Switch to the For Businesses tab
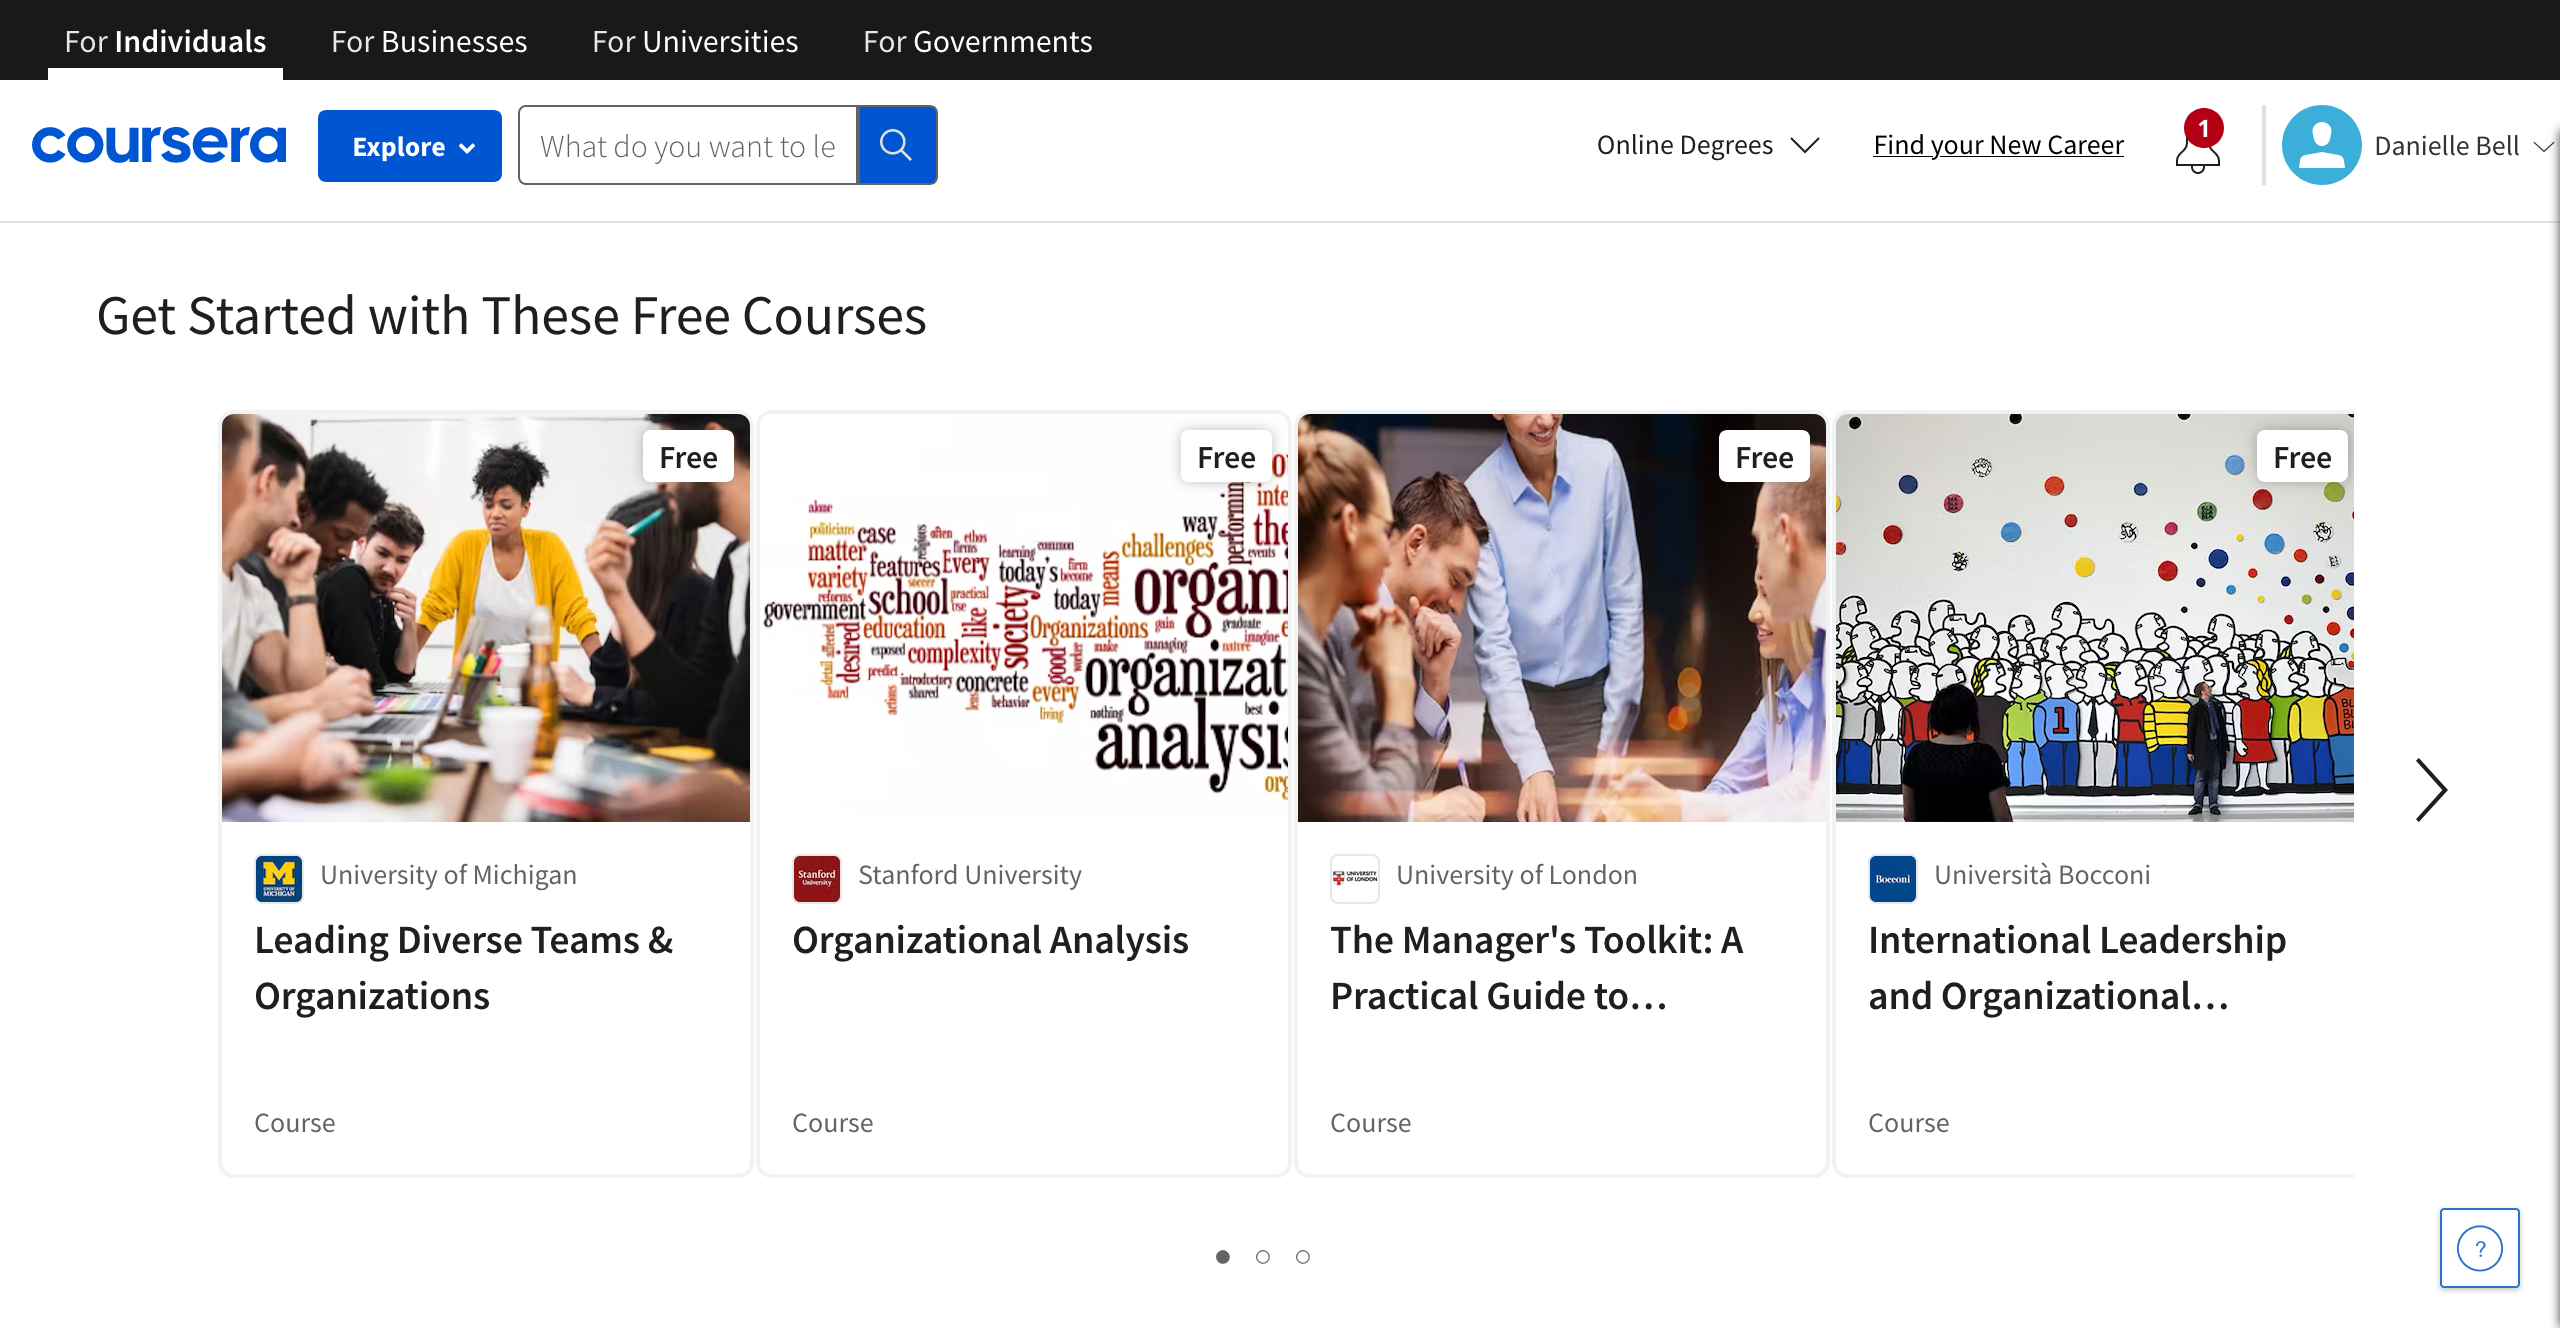 tap(429, 41)
